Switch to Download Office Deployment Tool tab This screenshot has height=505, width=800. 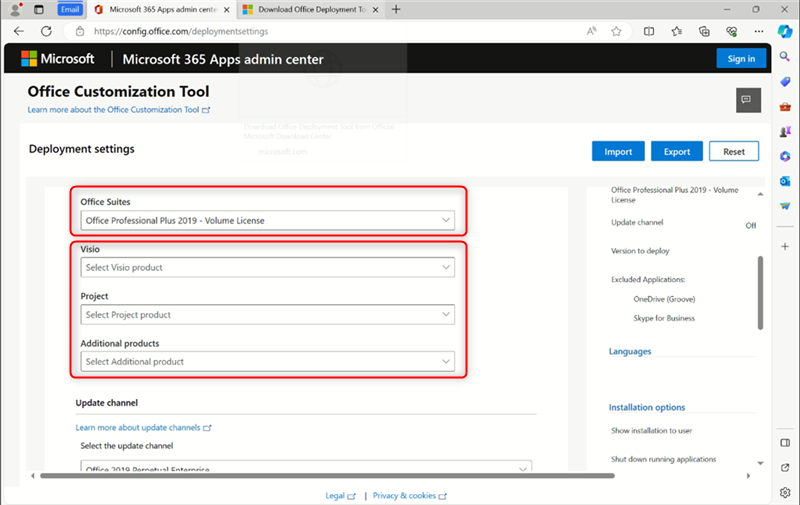click(x=310, y=10)
